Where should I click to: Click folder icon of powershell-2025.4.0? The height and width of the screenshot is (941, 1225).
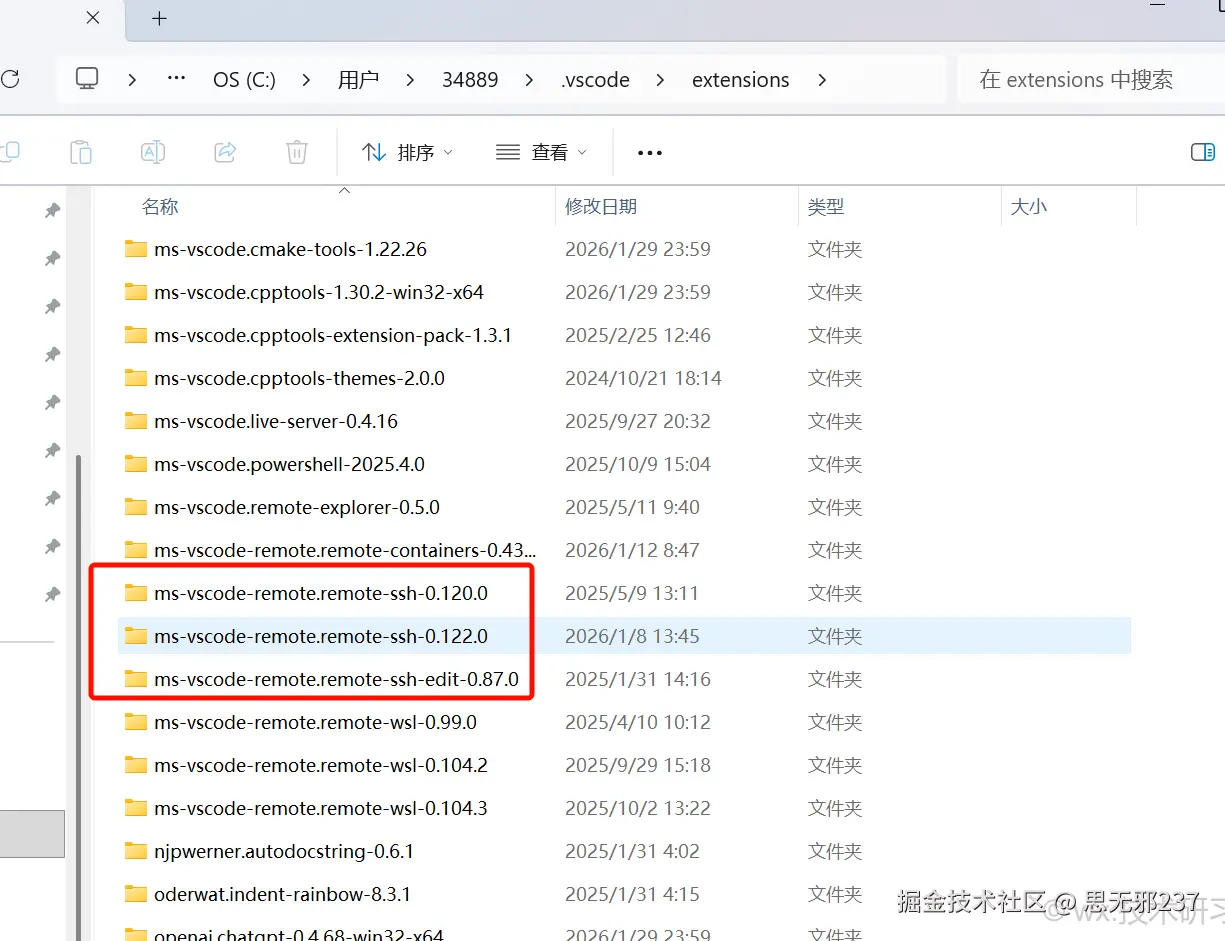(x=136, y=464)
